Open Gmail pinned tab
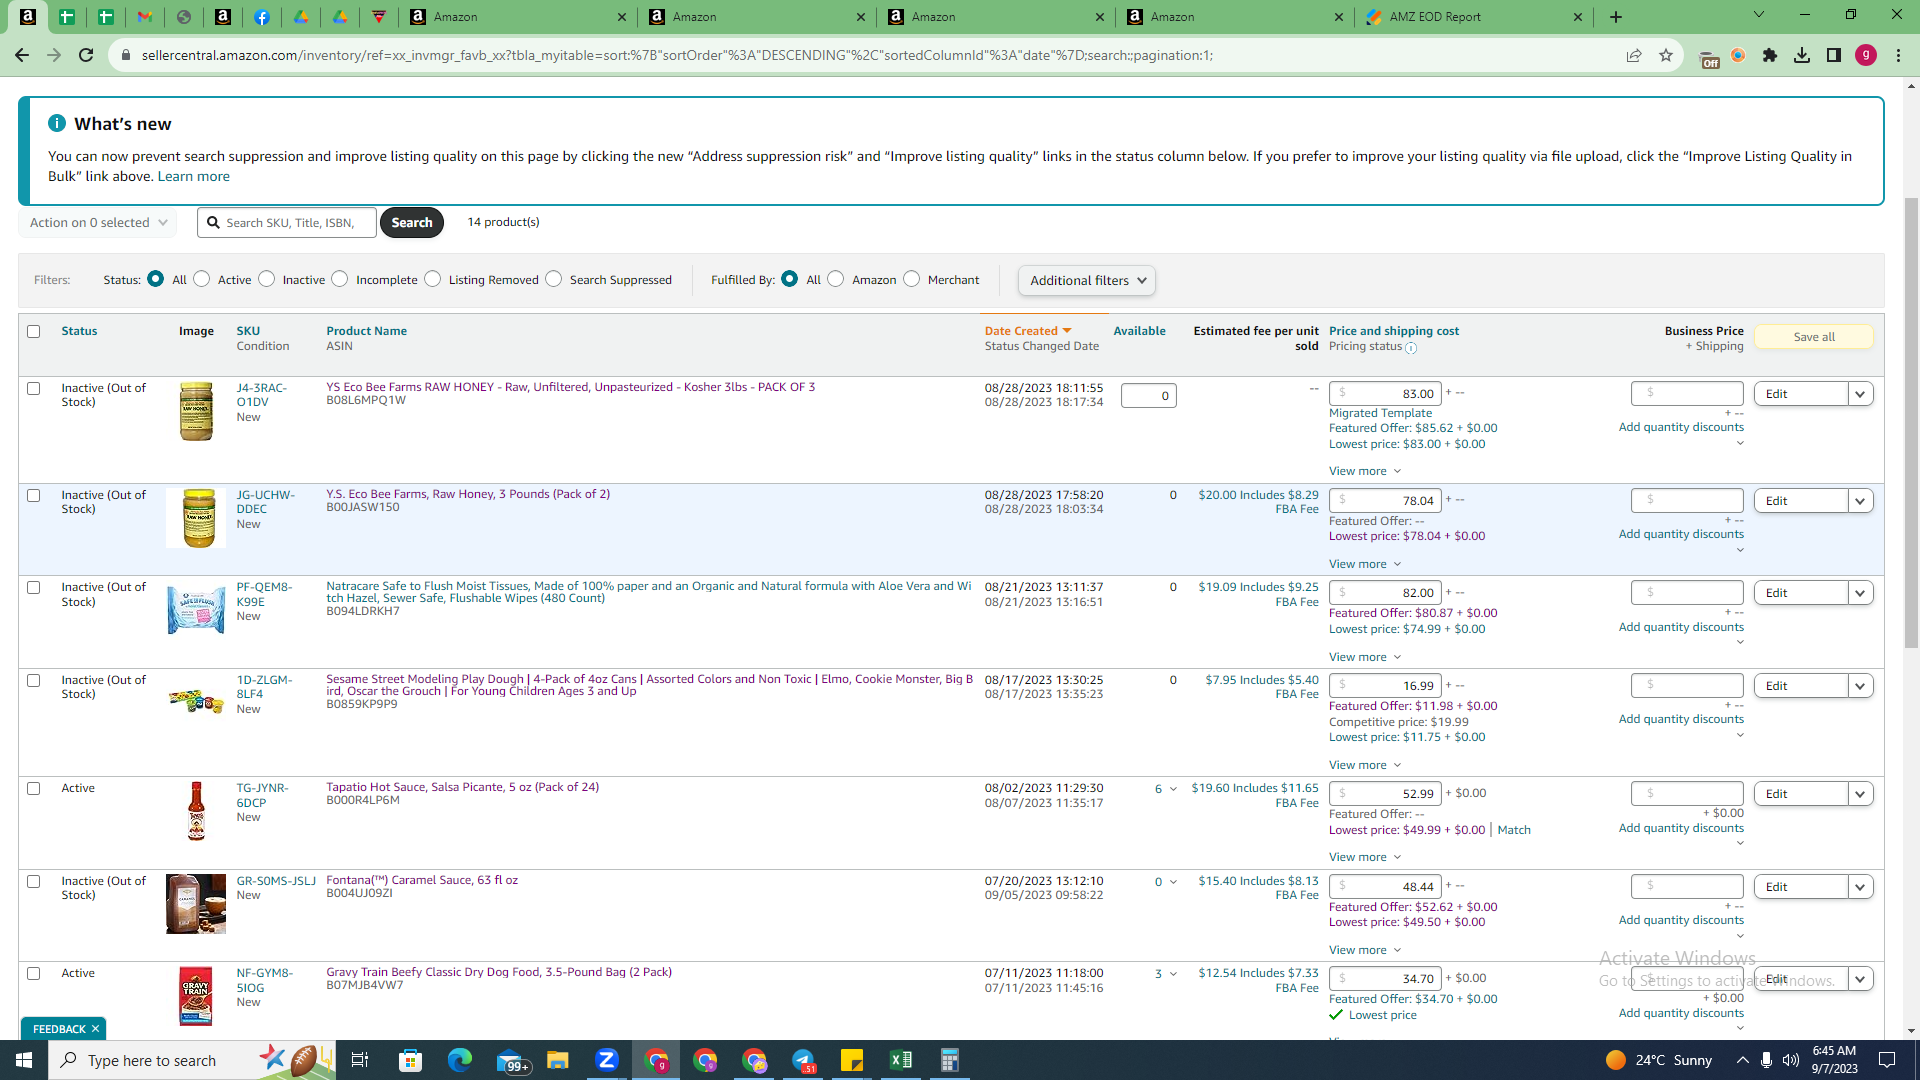Image resolution: width=1920 pixels, height=1080 pixels. [x=145, y=17]
